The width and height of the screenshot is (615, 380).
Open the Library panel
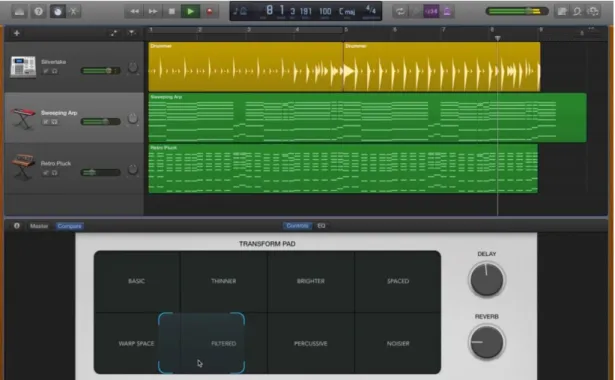[x=19, y=11]
